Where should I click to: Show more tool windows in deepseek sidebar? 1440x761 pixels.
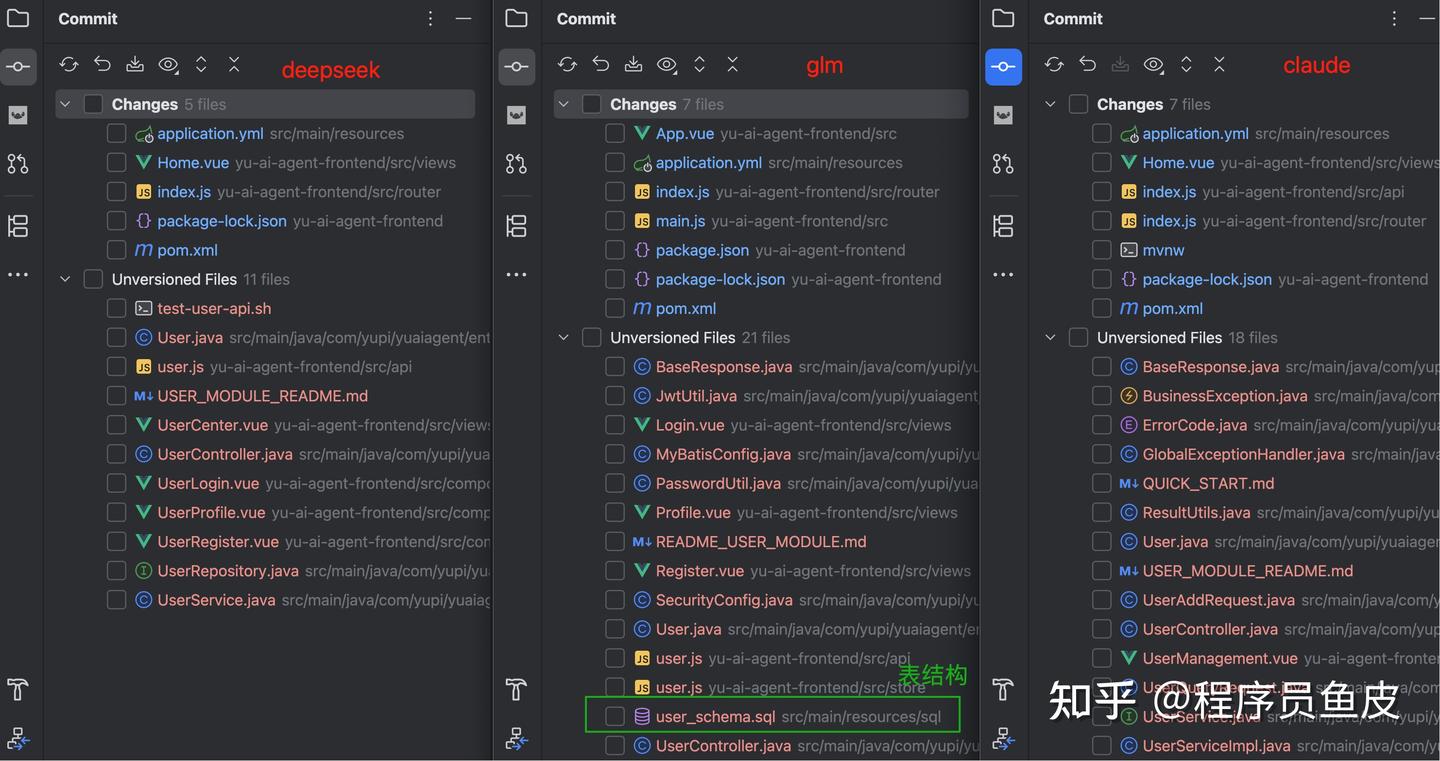pyautogui.click(x=18, y=275)
